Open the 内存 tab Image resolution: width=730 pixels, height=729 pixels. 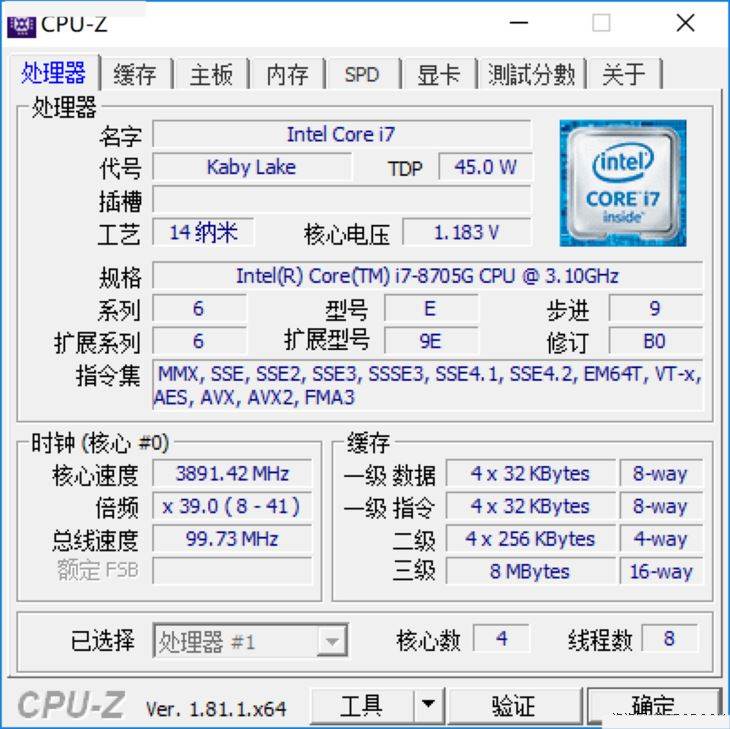[x=288, y=74]
